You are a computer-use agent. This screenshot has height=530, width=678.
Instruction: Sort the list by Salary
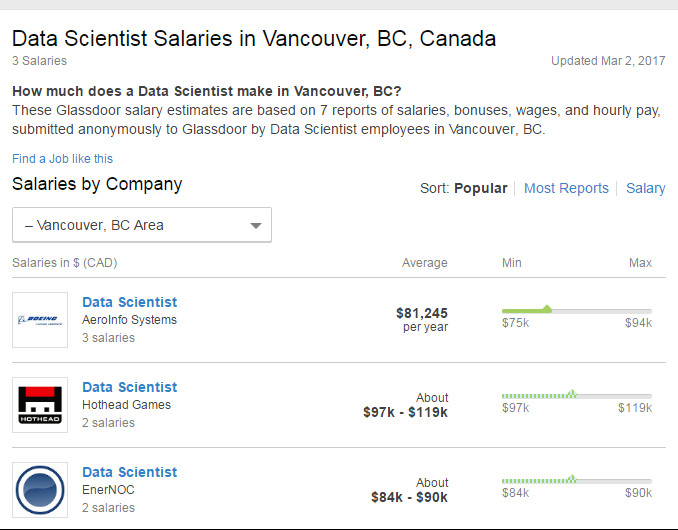[x=645, y=188]
